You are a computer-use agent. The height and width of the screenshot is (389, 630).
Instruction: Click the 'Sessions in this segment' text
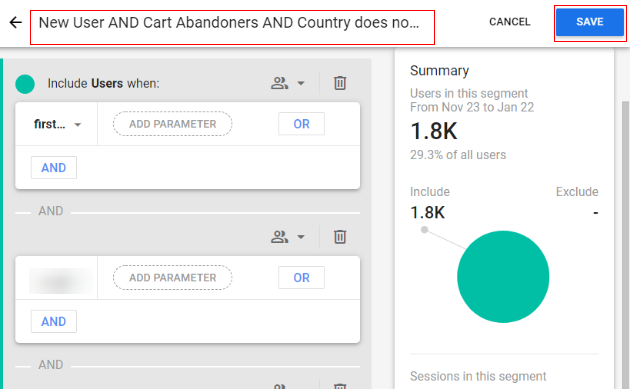478,376
